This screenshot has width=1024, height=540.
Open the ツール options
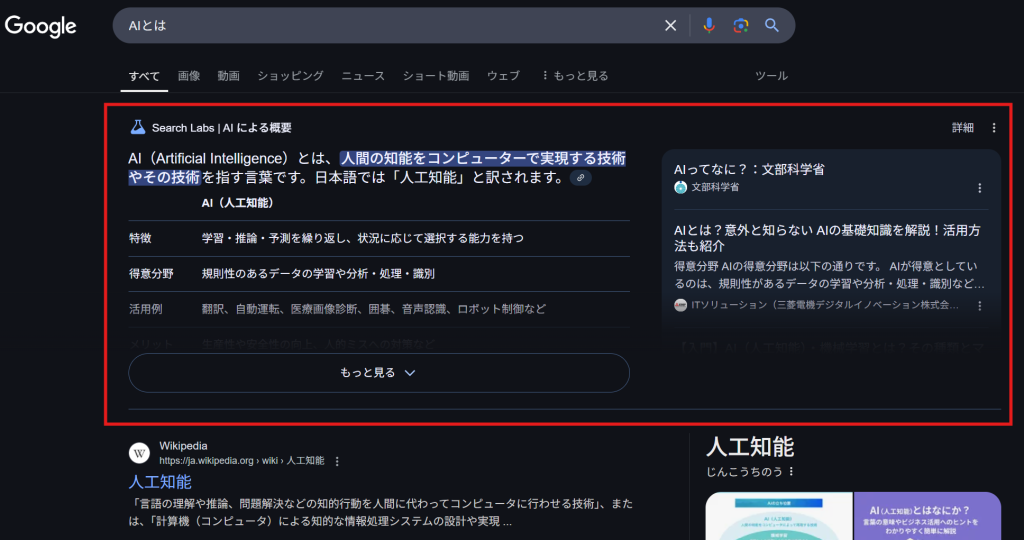pyautogui.click(x=771, y=76)
